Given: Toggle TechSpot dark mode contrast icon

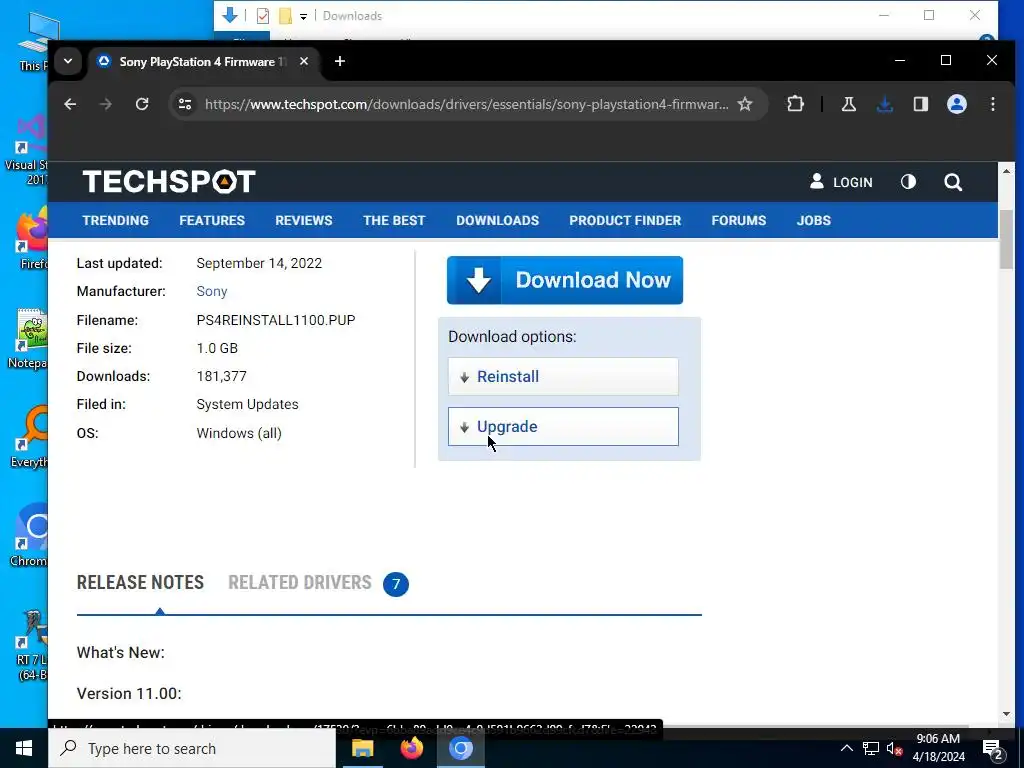Looking at the screenshot, I should tap(908, 182).
